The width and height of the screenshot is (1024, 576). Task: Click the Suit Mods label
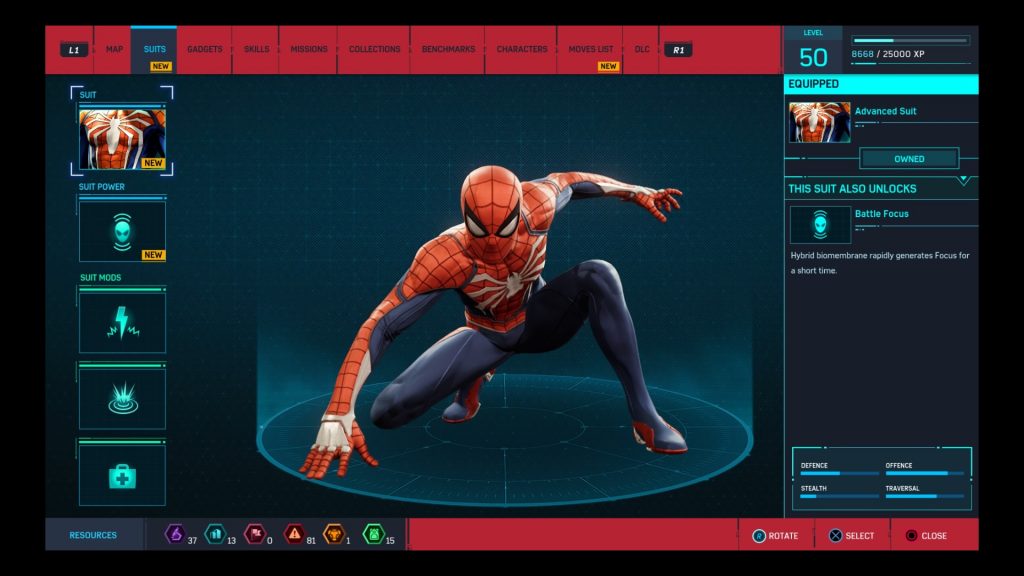click(x=101, y=278)
